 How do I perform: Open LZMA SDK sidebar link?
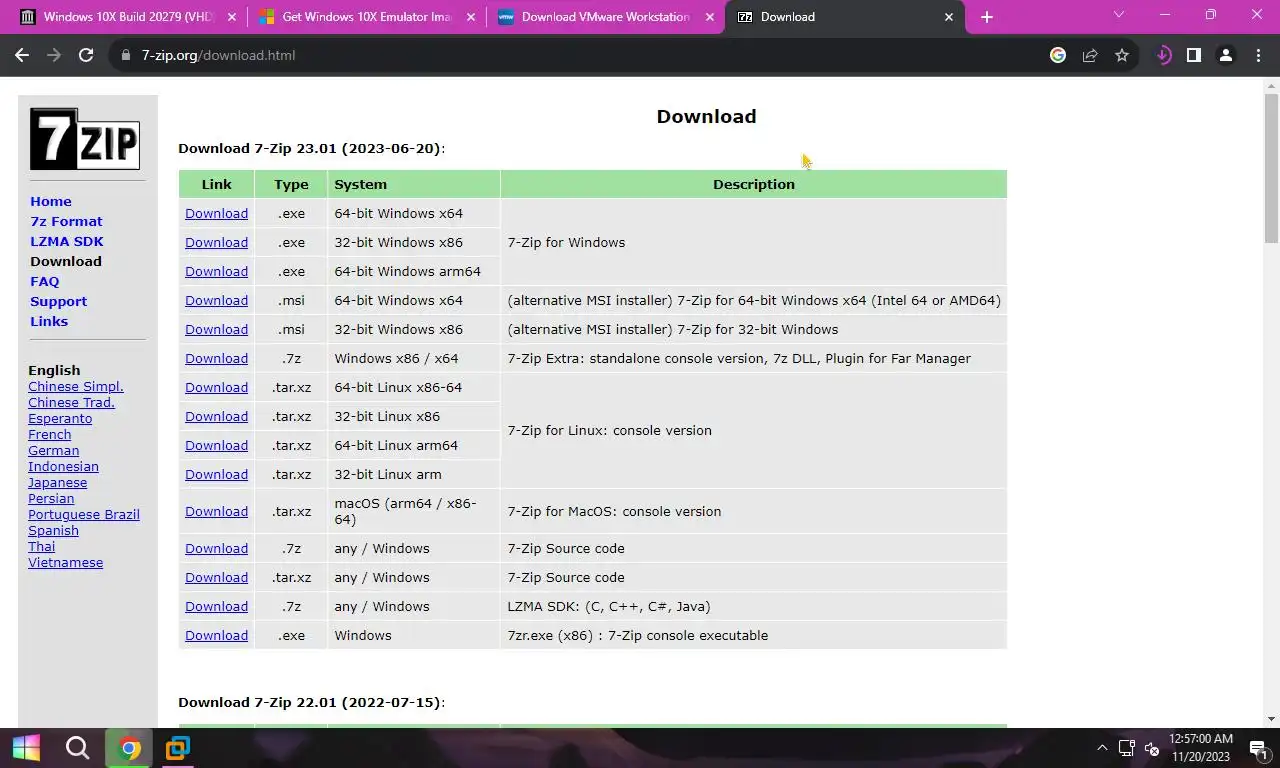[67, 241]
